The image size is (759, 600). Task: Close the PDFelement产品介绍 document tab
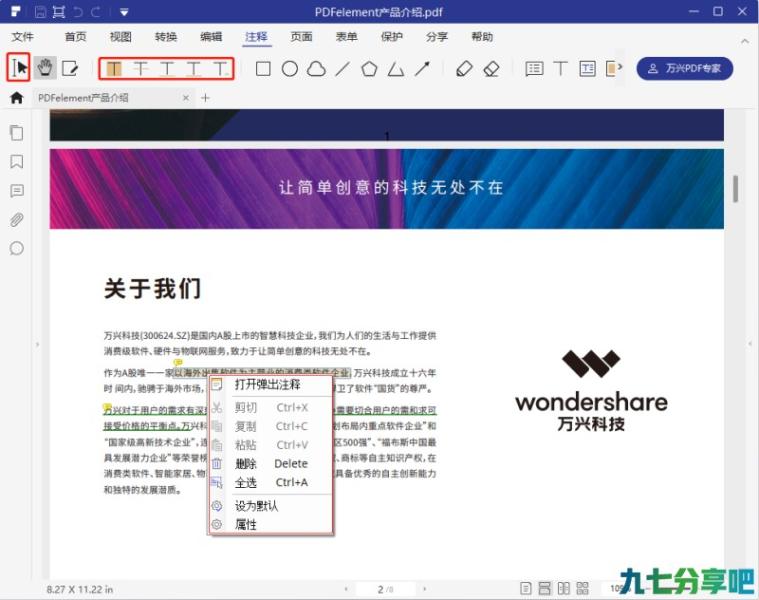click(186, 98)
